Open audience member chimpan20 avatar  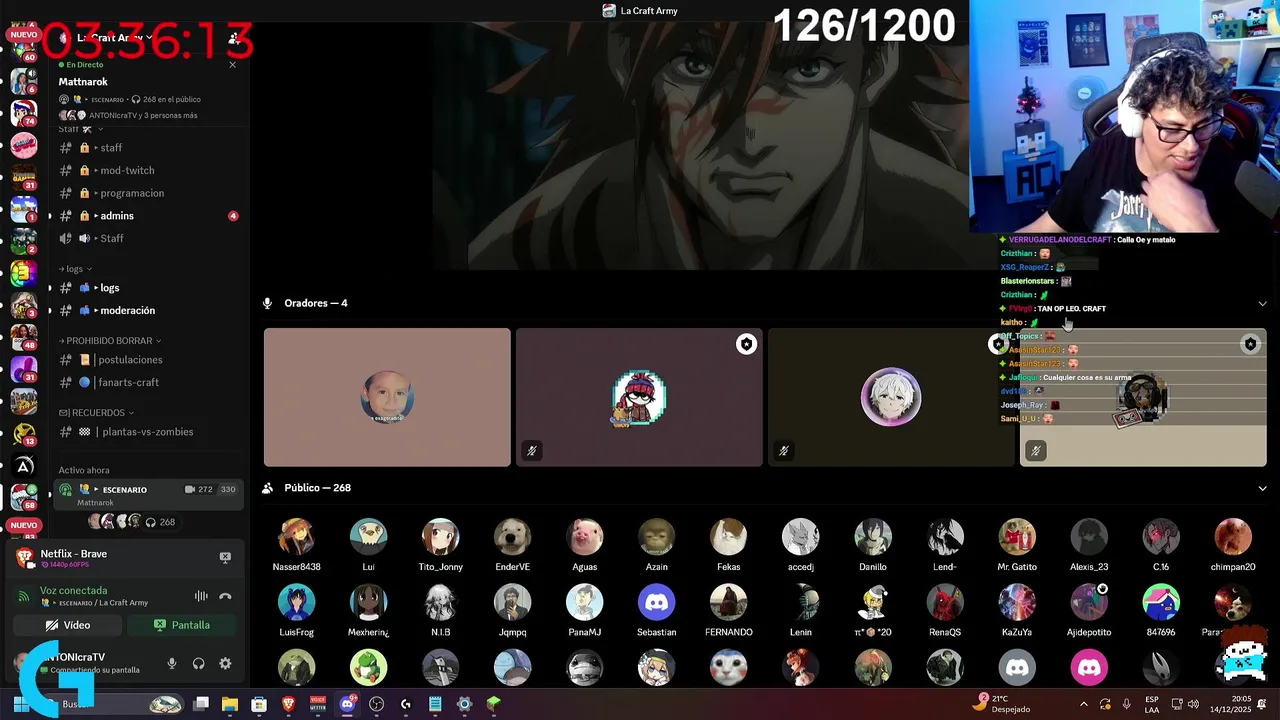tap(1233, 537)
